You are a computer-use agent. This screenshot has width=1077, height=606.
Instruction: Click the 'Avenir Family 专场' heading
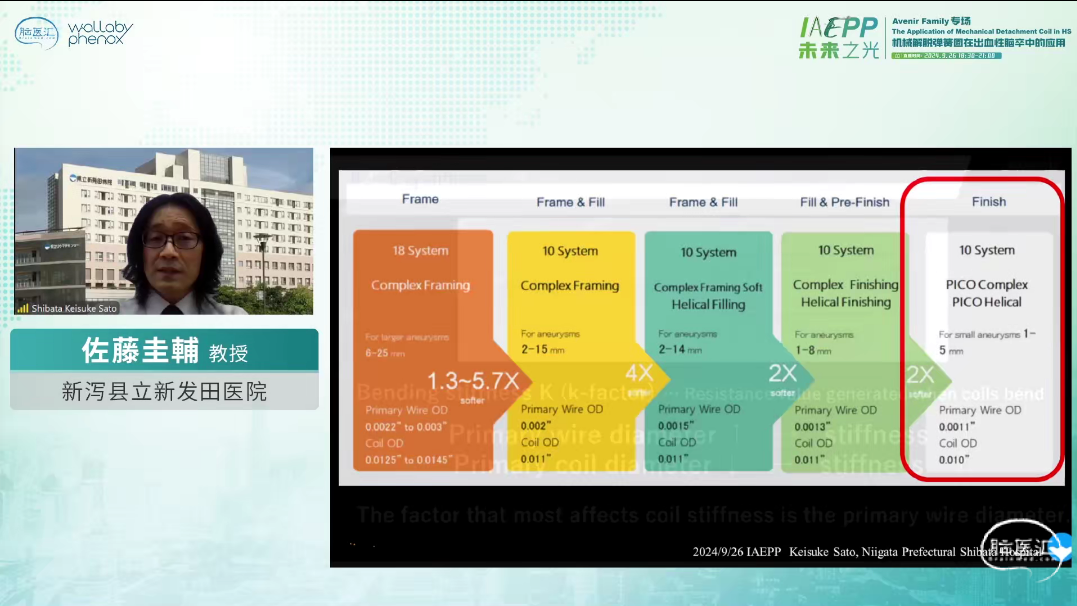[x=931, y=21]
